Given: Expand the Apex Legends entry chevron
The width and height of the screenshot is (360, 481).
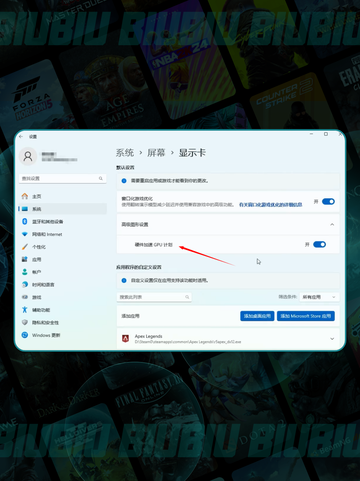Looking at the screenshot, I should (x=332, y=339).
